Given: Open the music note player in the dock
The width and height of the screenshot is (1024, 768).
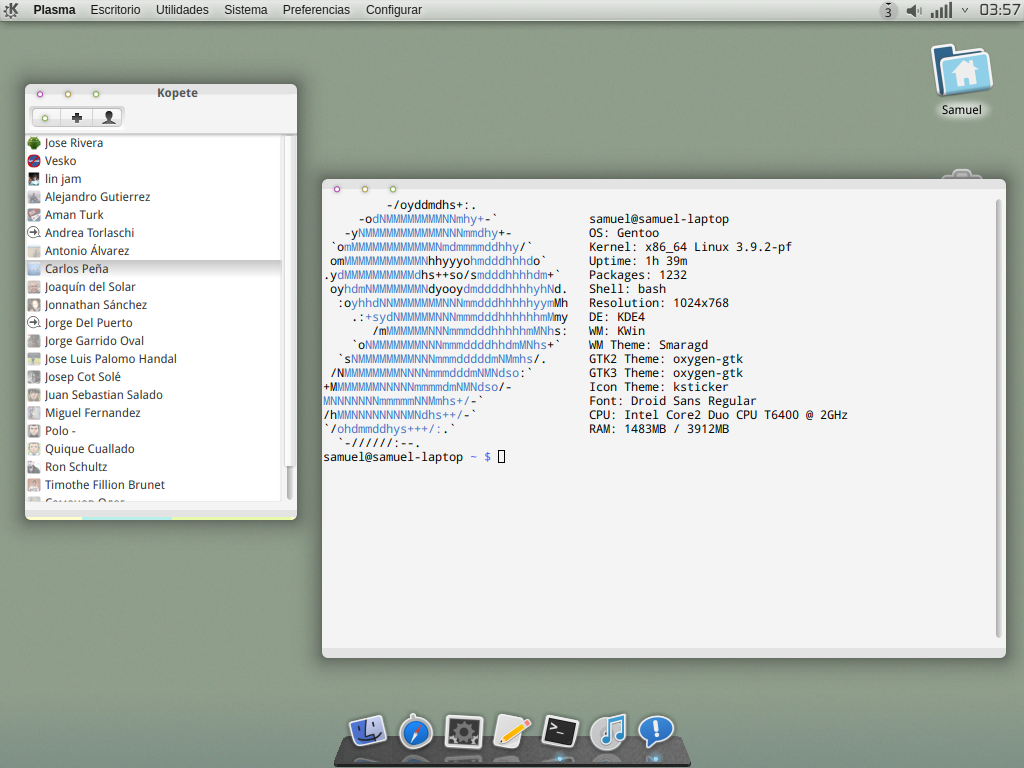Looking at the screenshot, I should click(608, 731).
